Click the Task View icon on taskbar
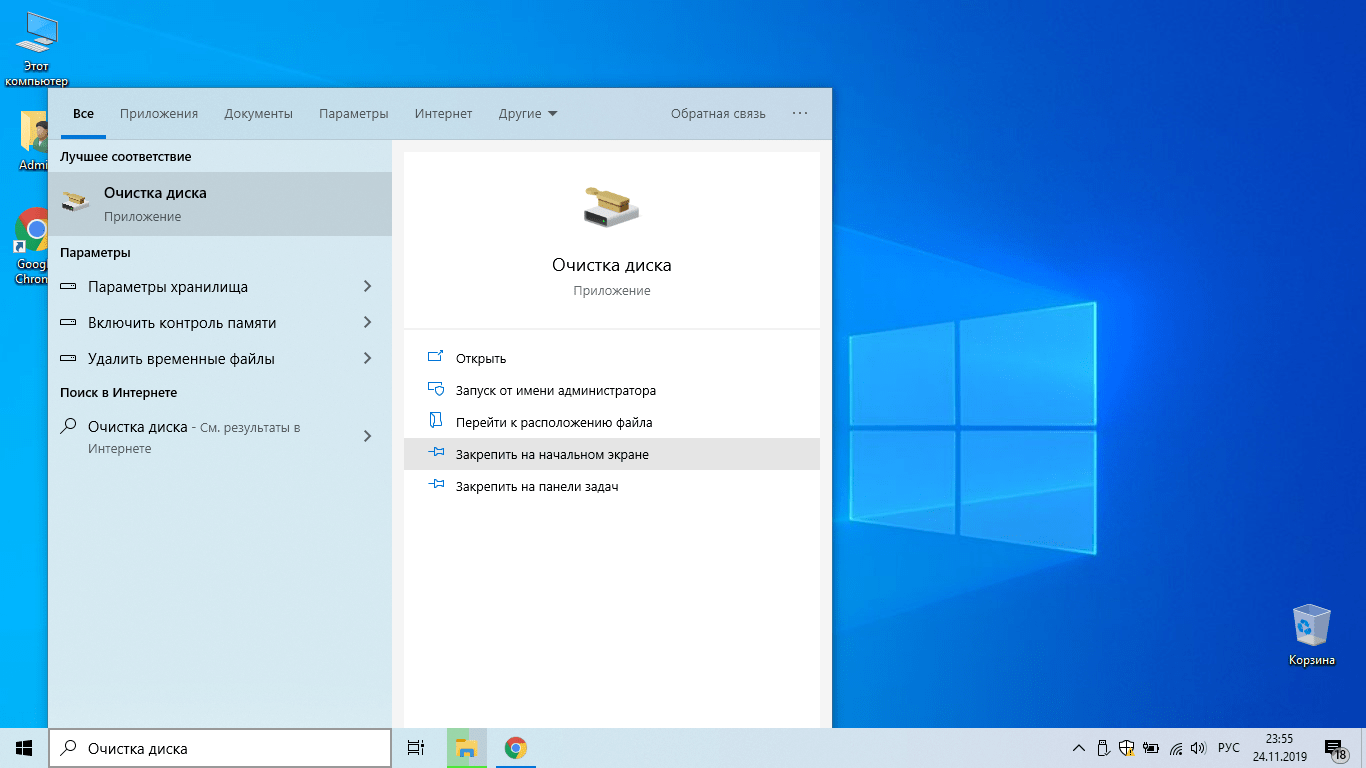Viewport: 1366px width, 768px height. click(x=416, y=748)
